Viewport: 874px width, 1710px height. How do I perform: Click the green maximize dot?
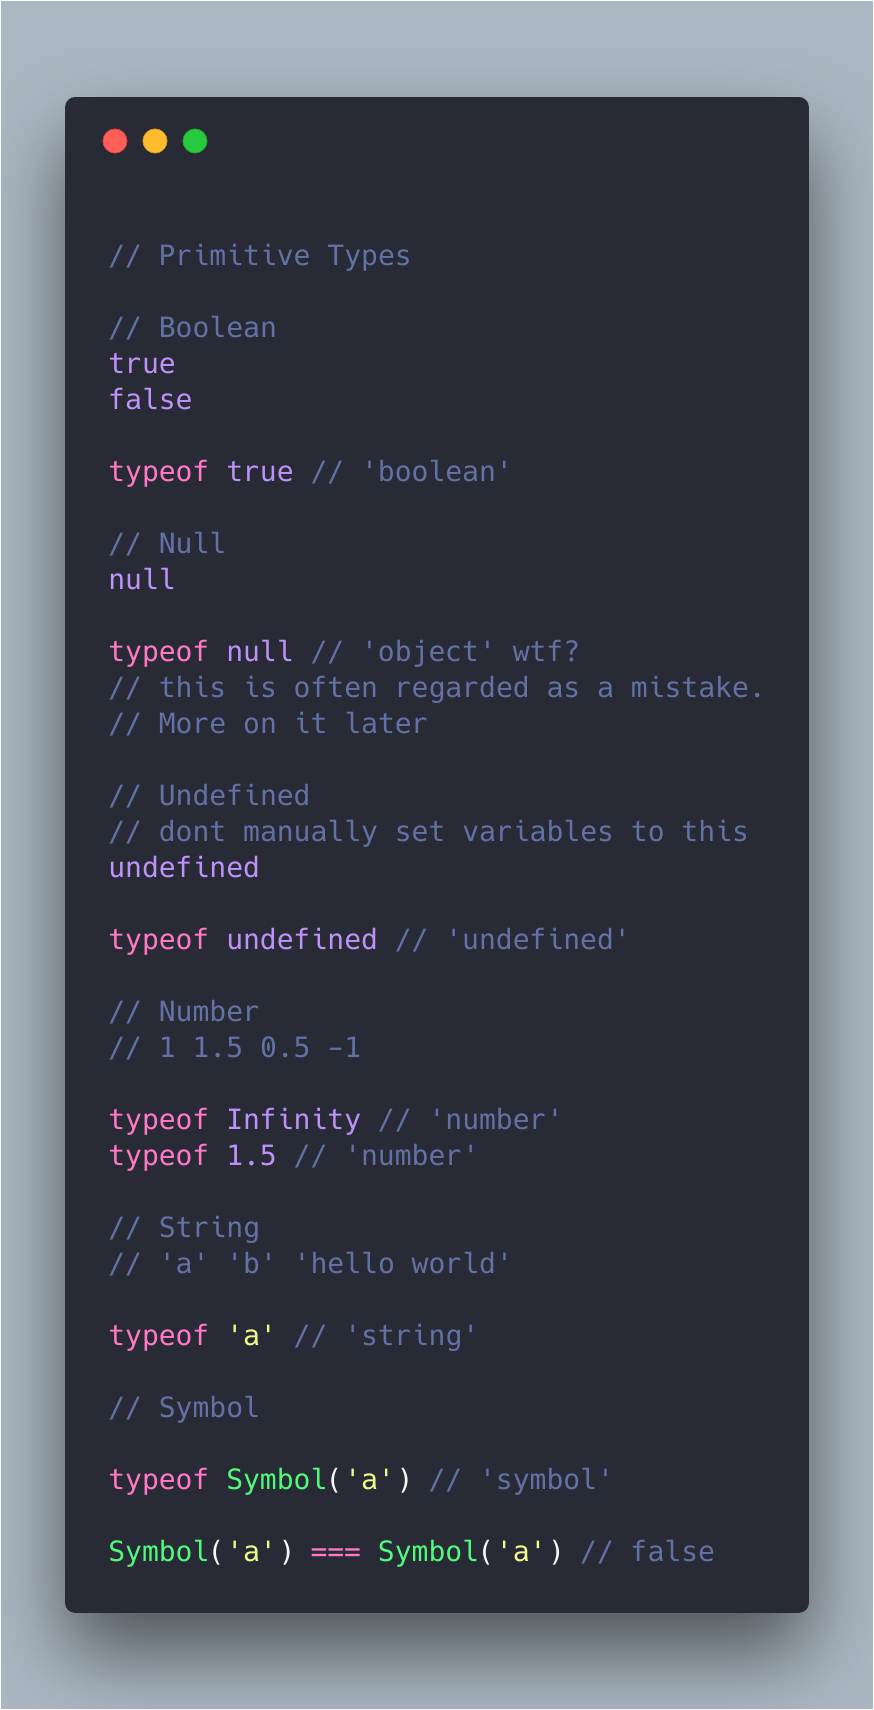pyautogui.click(x=195, y=141)
